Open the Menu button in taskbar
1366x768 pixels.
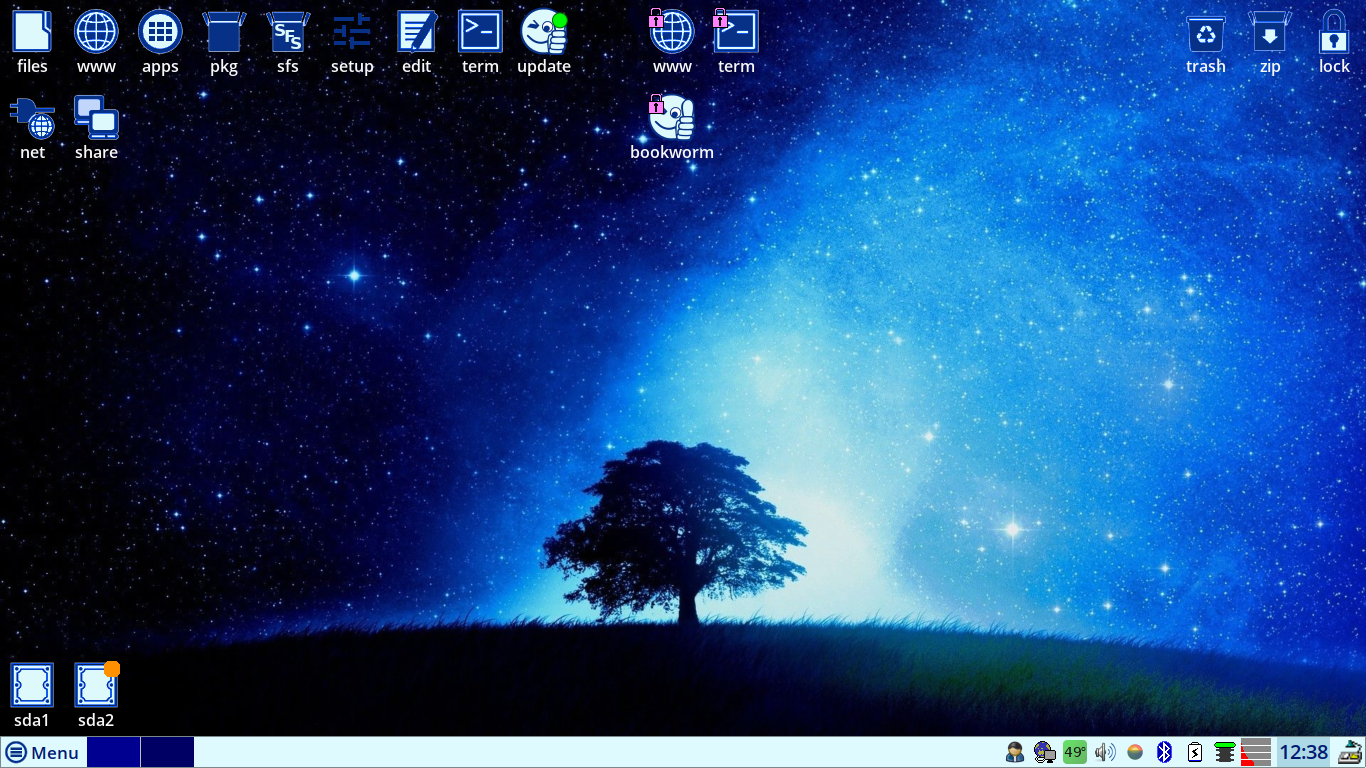(x=42, y=753)
